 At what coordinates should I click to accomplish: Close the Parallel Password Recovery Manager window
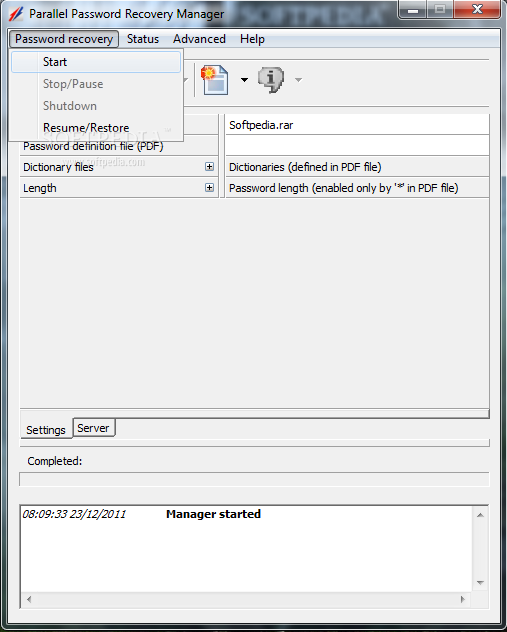coord(477,10)
